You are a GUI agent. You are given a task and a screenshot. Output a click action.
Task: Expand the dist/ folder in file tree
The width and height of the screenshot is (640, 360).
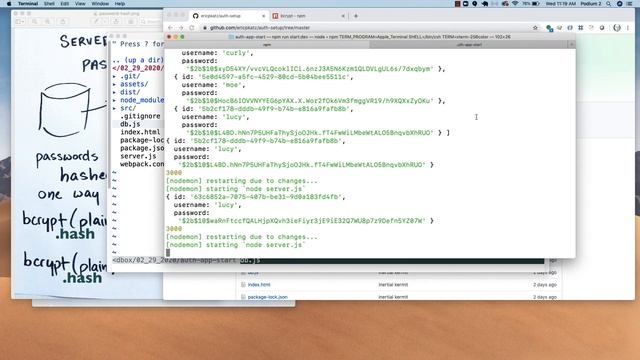127,92
